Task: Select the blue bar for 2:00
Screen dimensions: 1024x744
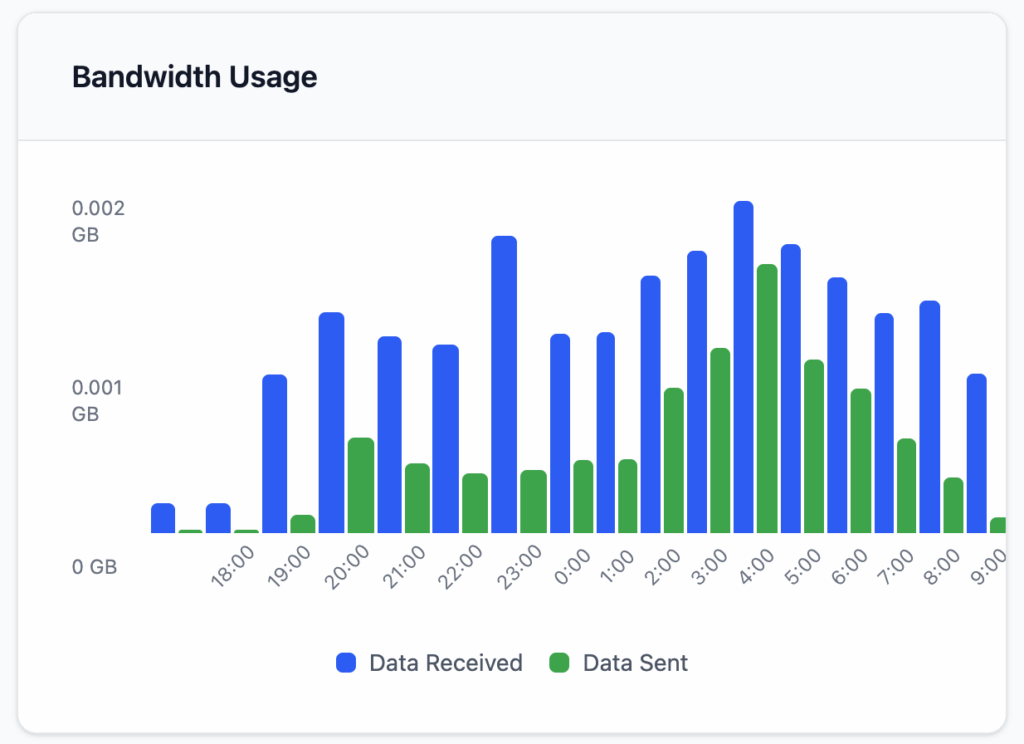Action: [650, 404]
